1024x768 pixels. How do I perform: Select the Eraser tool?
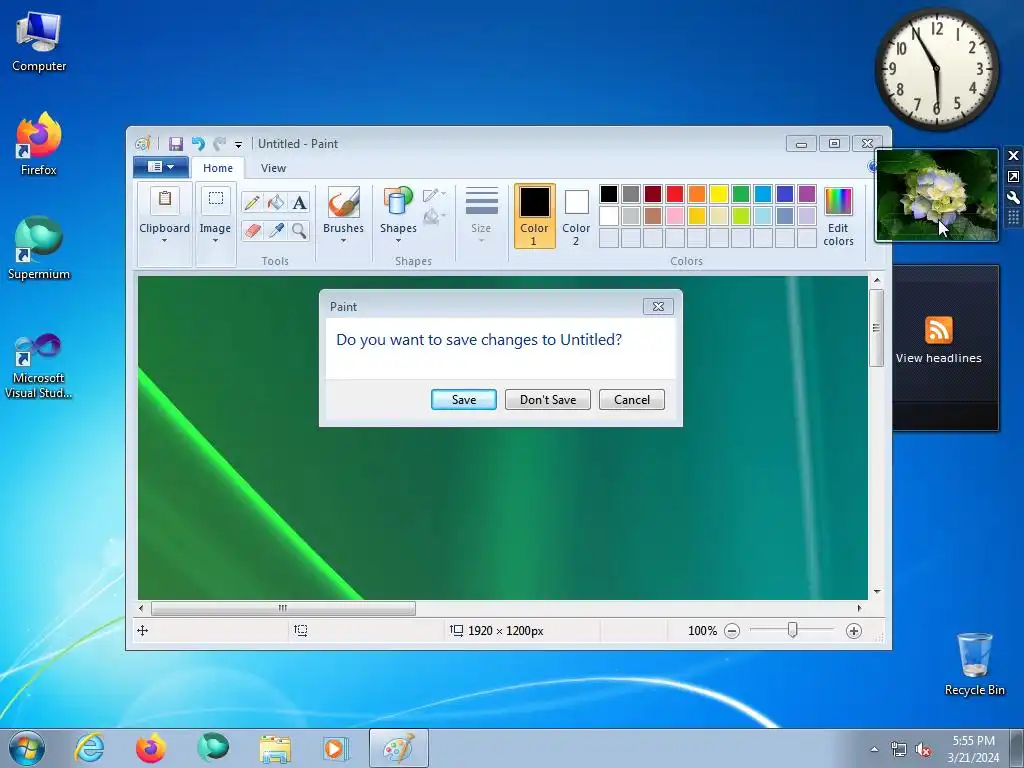click(x=252, y=231)
